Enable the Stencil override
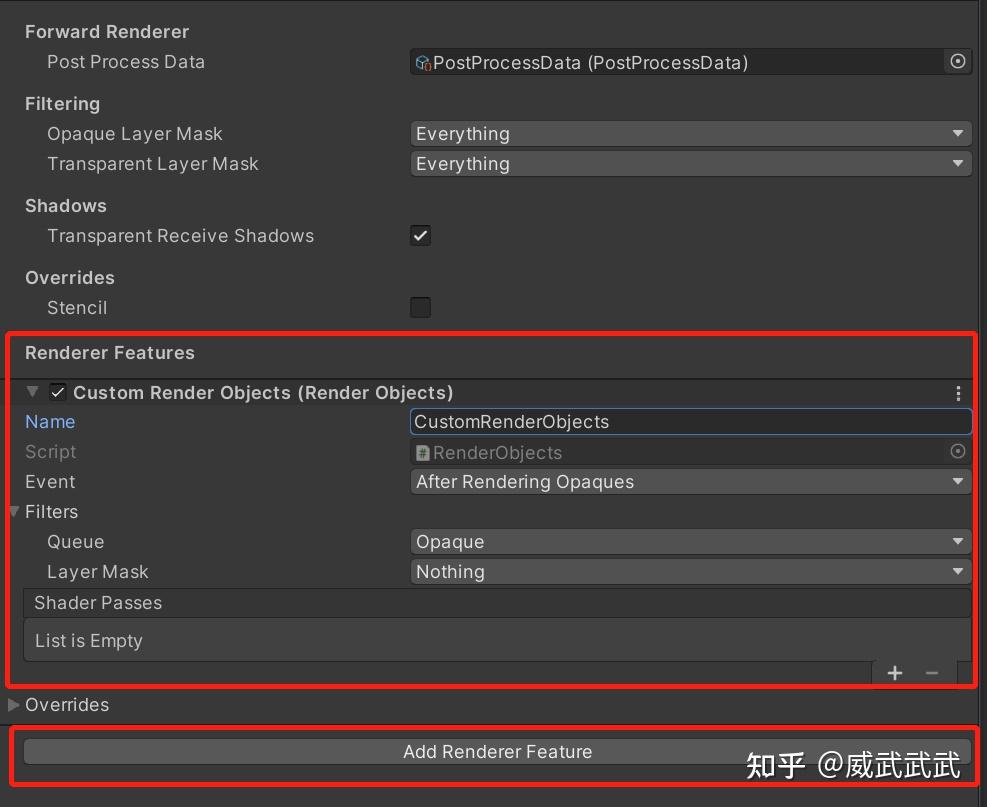The image size is (987, 807). tap(420, 307)
